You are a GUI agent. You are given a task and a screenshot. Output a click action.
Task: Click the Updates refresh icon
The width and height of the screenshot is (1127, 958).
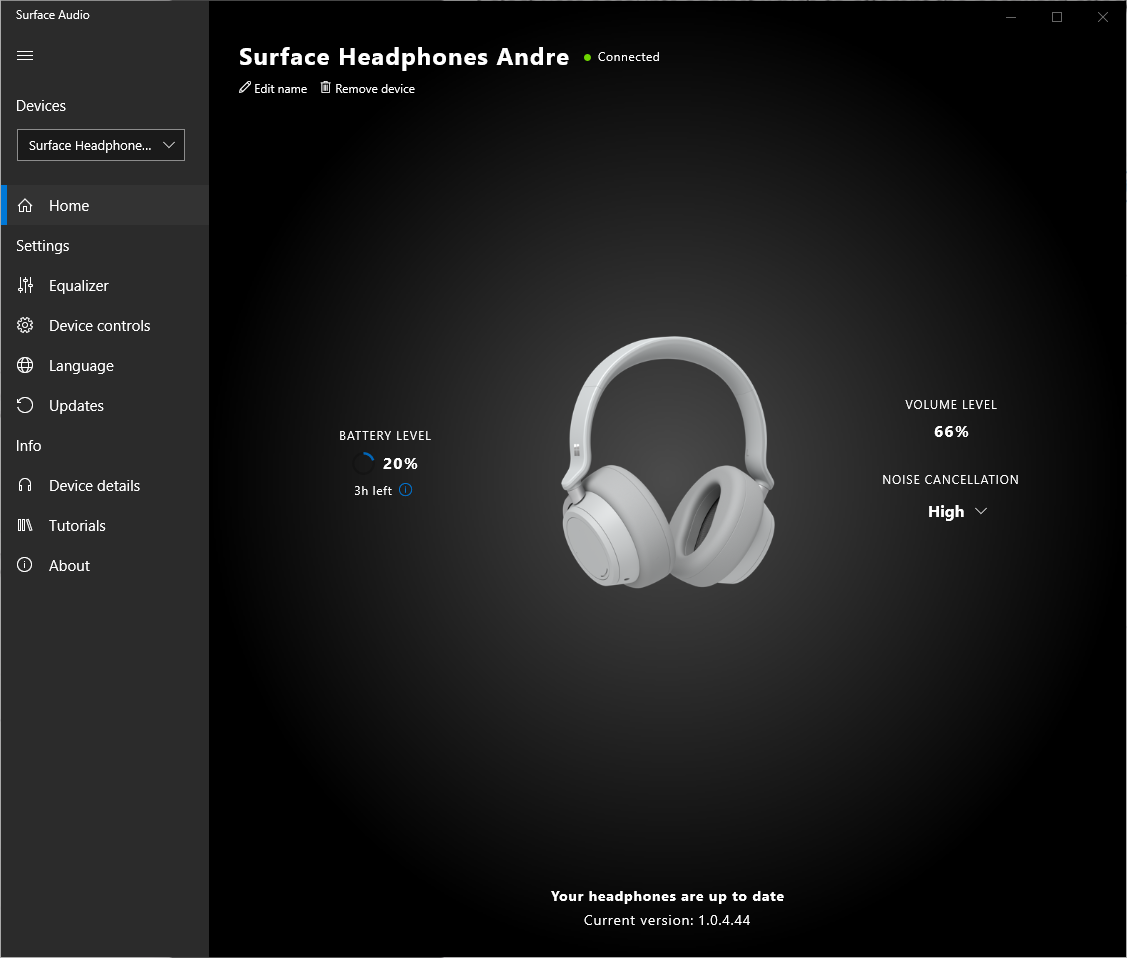coord(26,406)
